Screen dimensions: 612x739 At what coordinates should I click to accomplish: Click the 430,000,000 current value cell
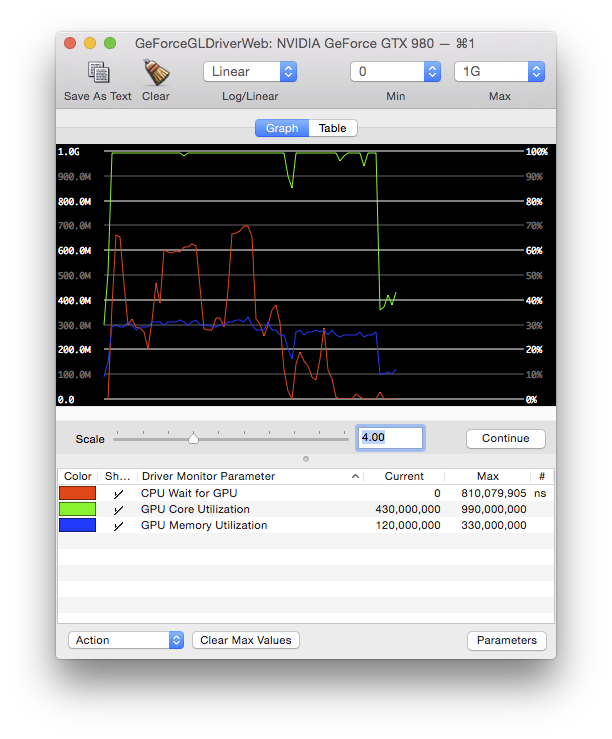coord(408,509)
